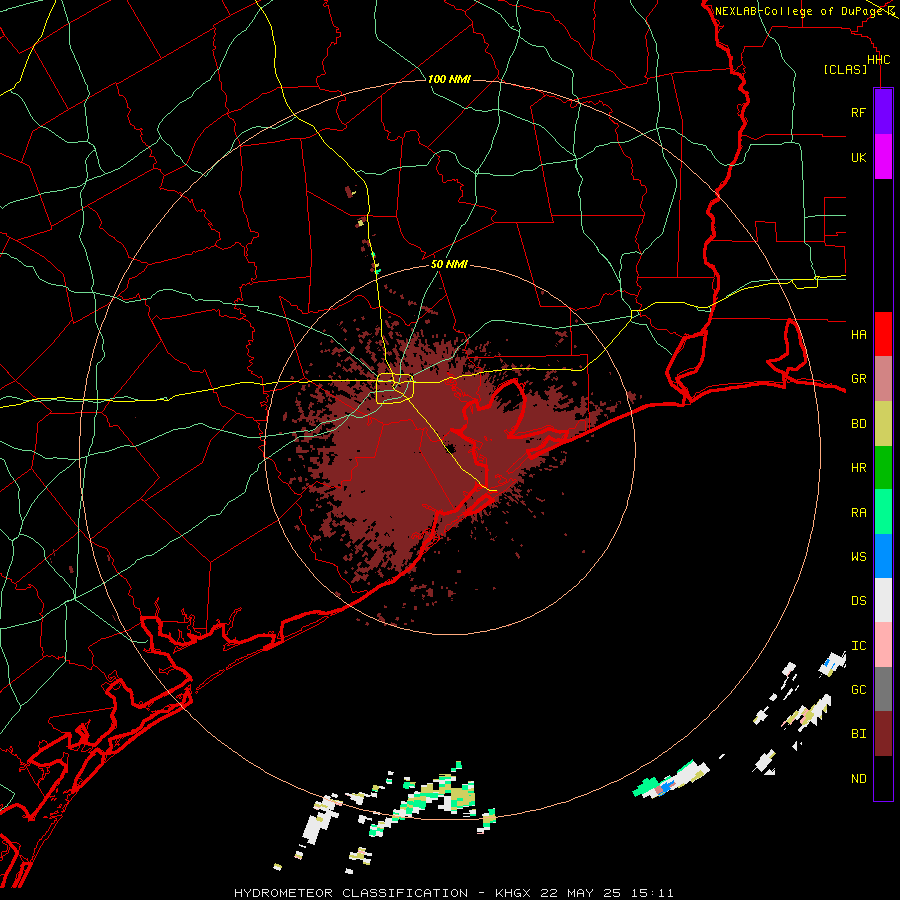Click the HHC product code text
Image resolution: width=900 pixels, height=900 pixels.
point(878,60)
